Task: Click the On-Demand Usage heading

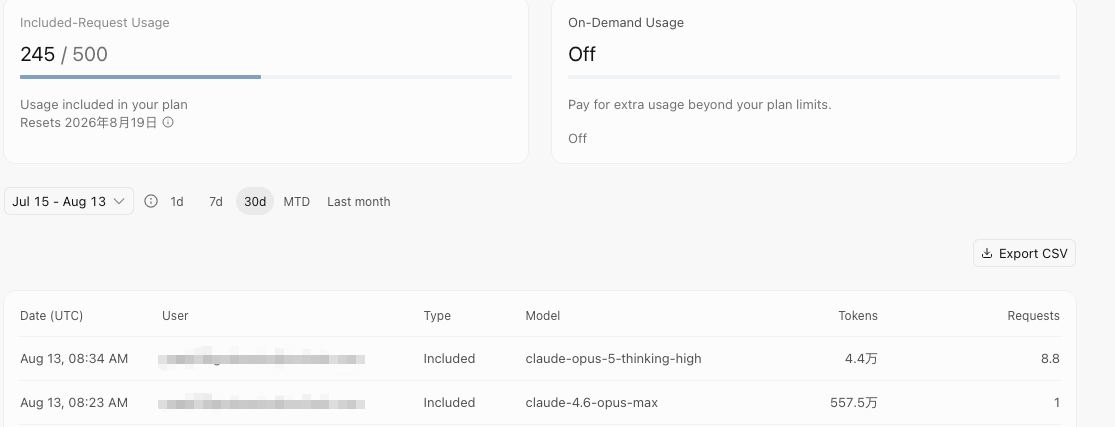Action: tap(626, 23)
